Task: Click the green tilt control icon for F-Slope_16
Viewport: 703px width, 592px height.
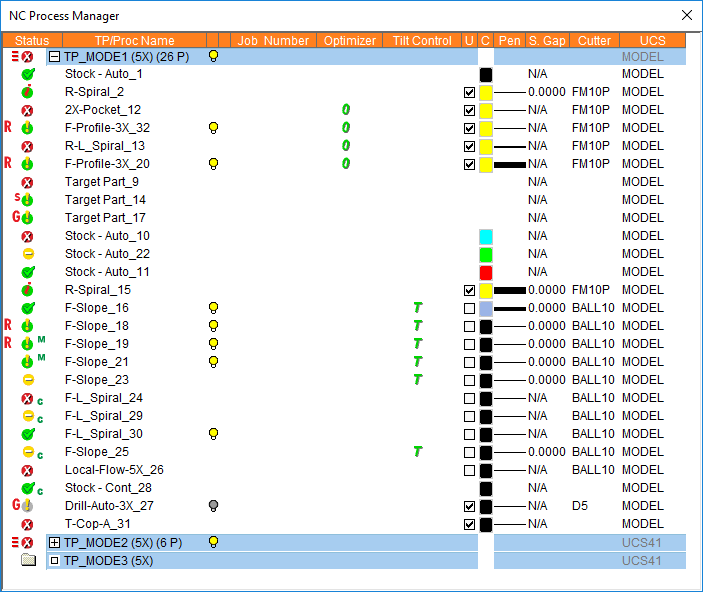Action: pos(418,308)
